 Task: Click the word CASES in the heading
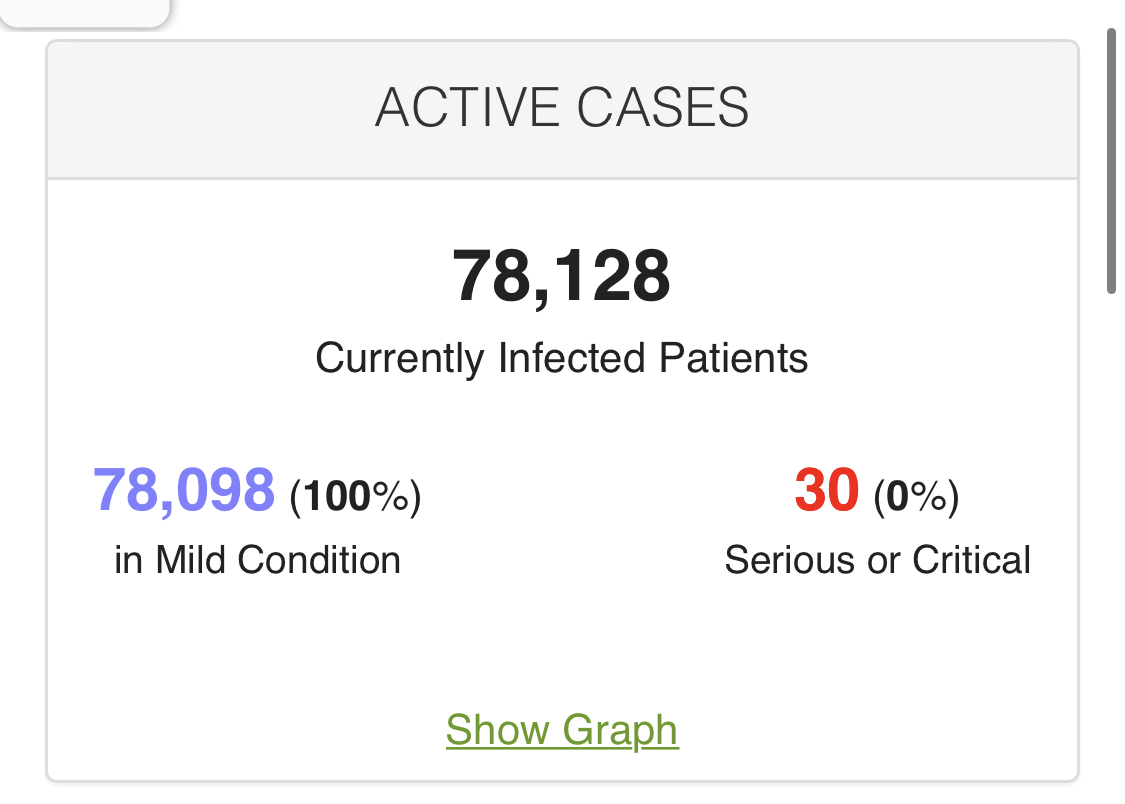[663, 108]
